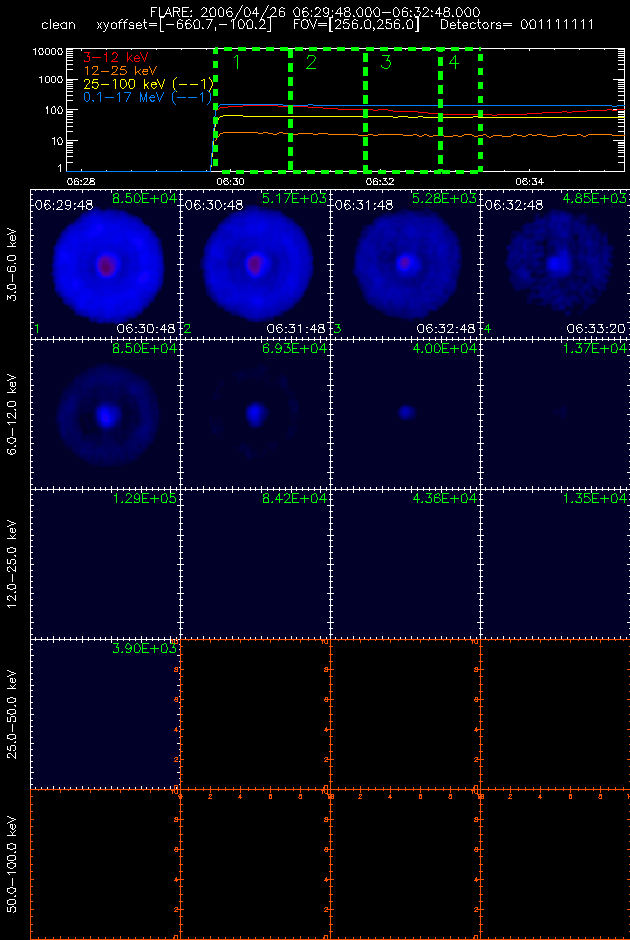Image resolution: width=630 pixels, height=940 pixels.
Task: Click the 5.28E+03 peak value
Action: [x=444, y=197]
